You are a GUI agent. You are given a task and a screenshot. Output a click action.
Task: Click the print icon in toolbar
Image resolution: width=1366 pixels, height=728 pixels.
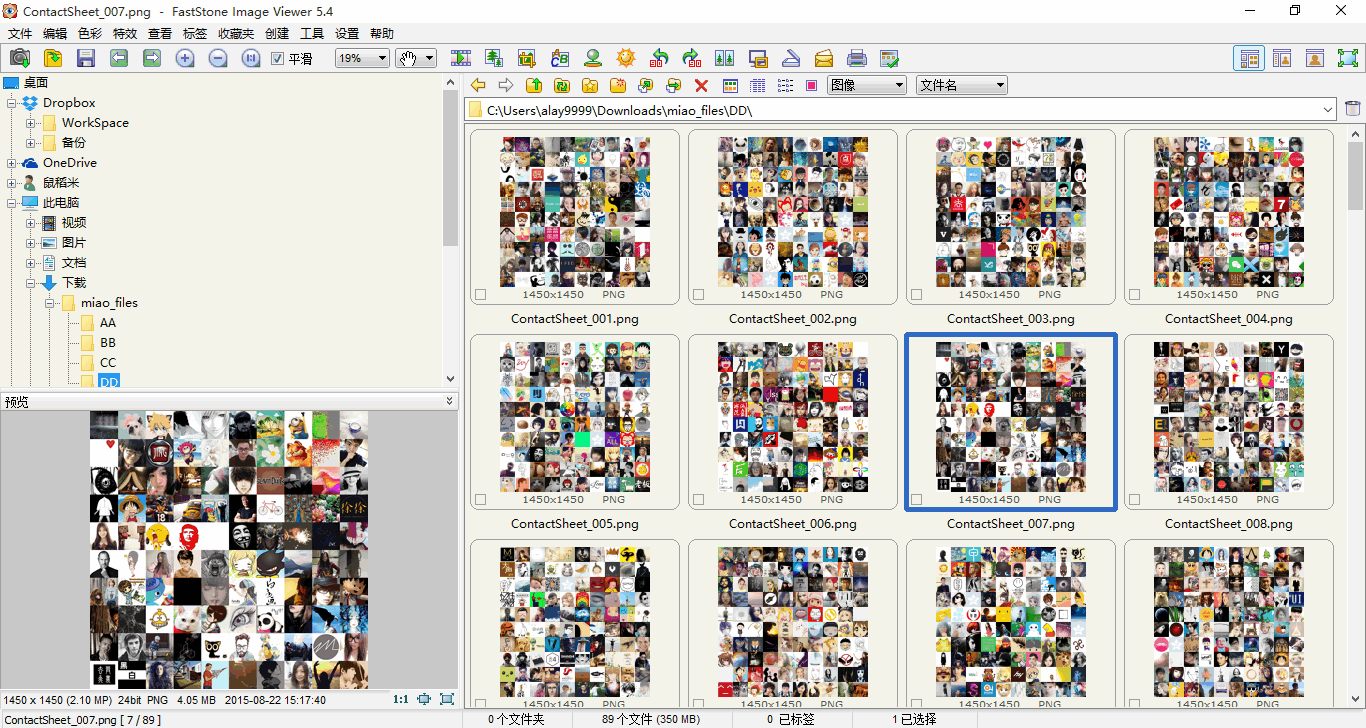point(857,58)
